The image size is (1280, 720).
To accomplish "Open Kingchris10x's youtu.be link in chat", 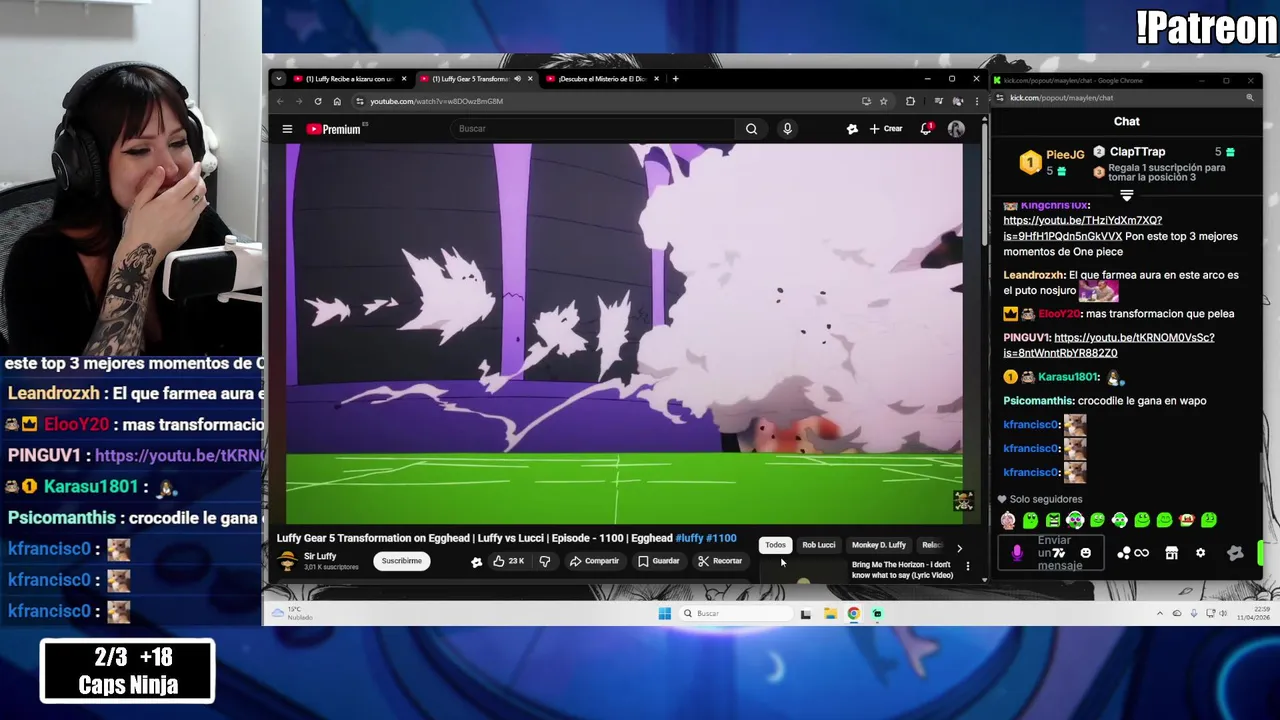I will coord(1082,228).
